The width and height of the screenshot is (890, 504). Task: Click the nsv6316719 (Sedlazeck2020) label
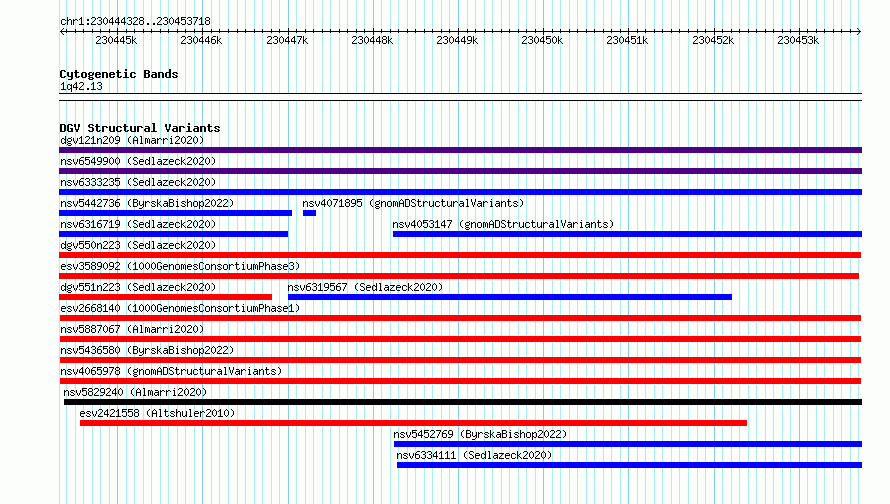point(138,224)
